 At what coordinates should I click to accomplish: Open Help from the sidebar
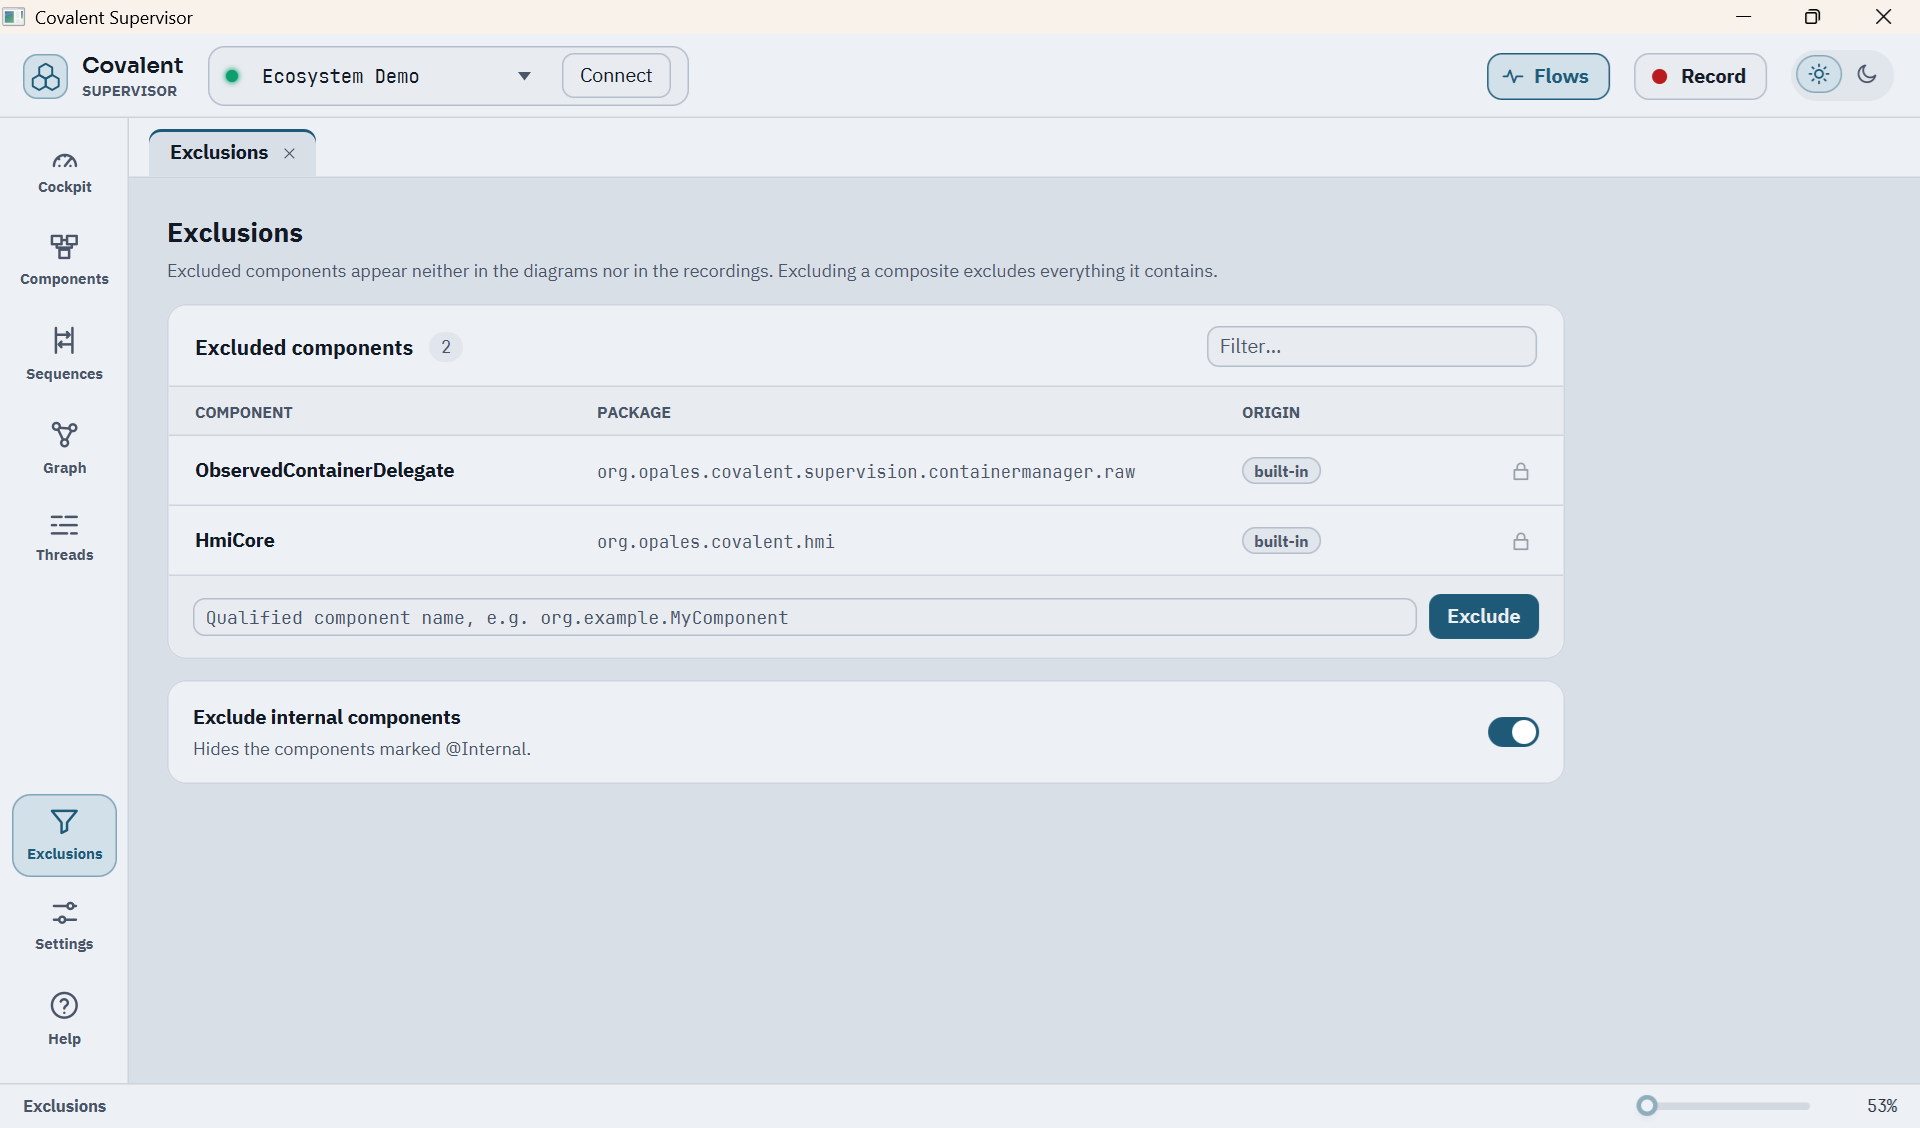[64, 1018]
